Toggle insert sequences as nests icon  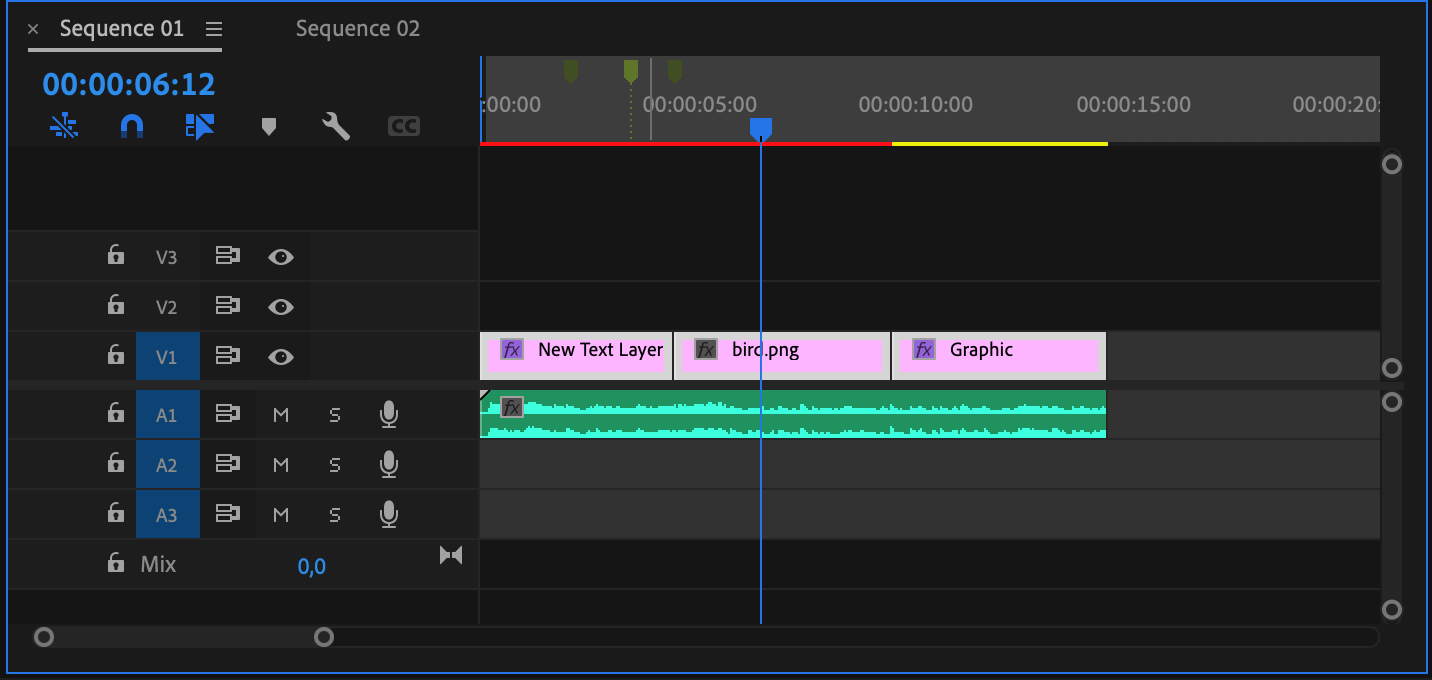click(x=64, y=126)
